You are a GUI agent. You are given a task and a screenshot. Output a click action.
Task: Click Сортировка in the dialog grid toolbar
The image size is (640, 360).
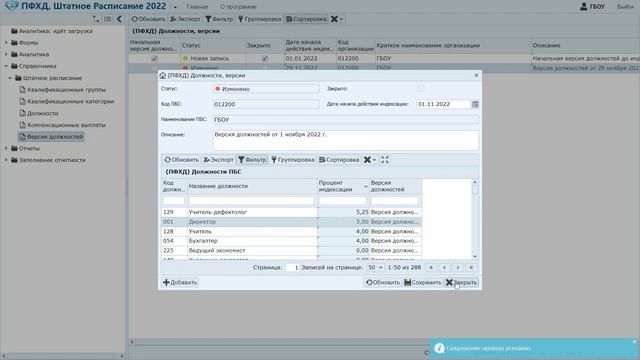[x=339, y=160]
